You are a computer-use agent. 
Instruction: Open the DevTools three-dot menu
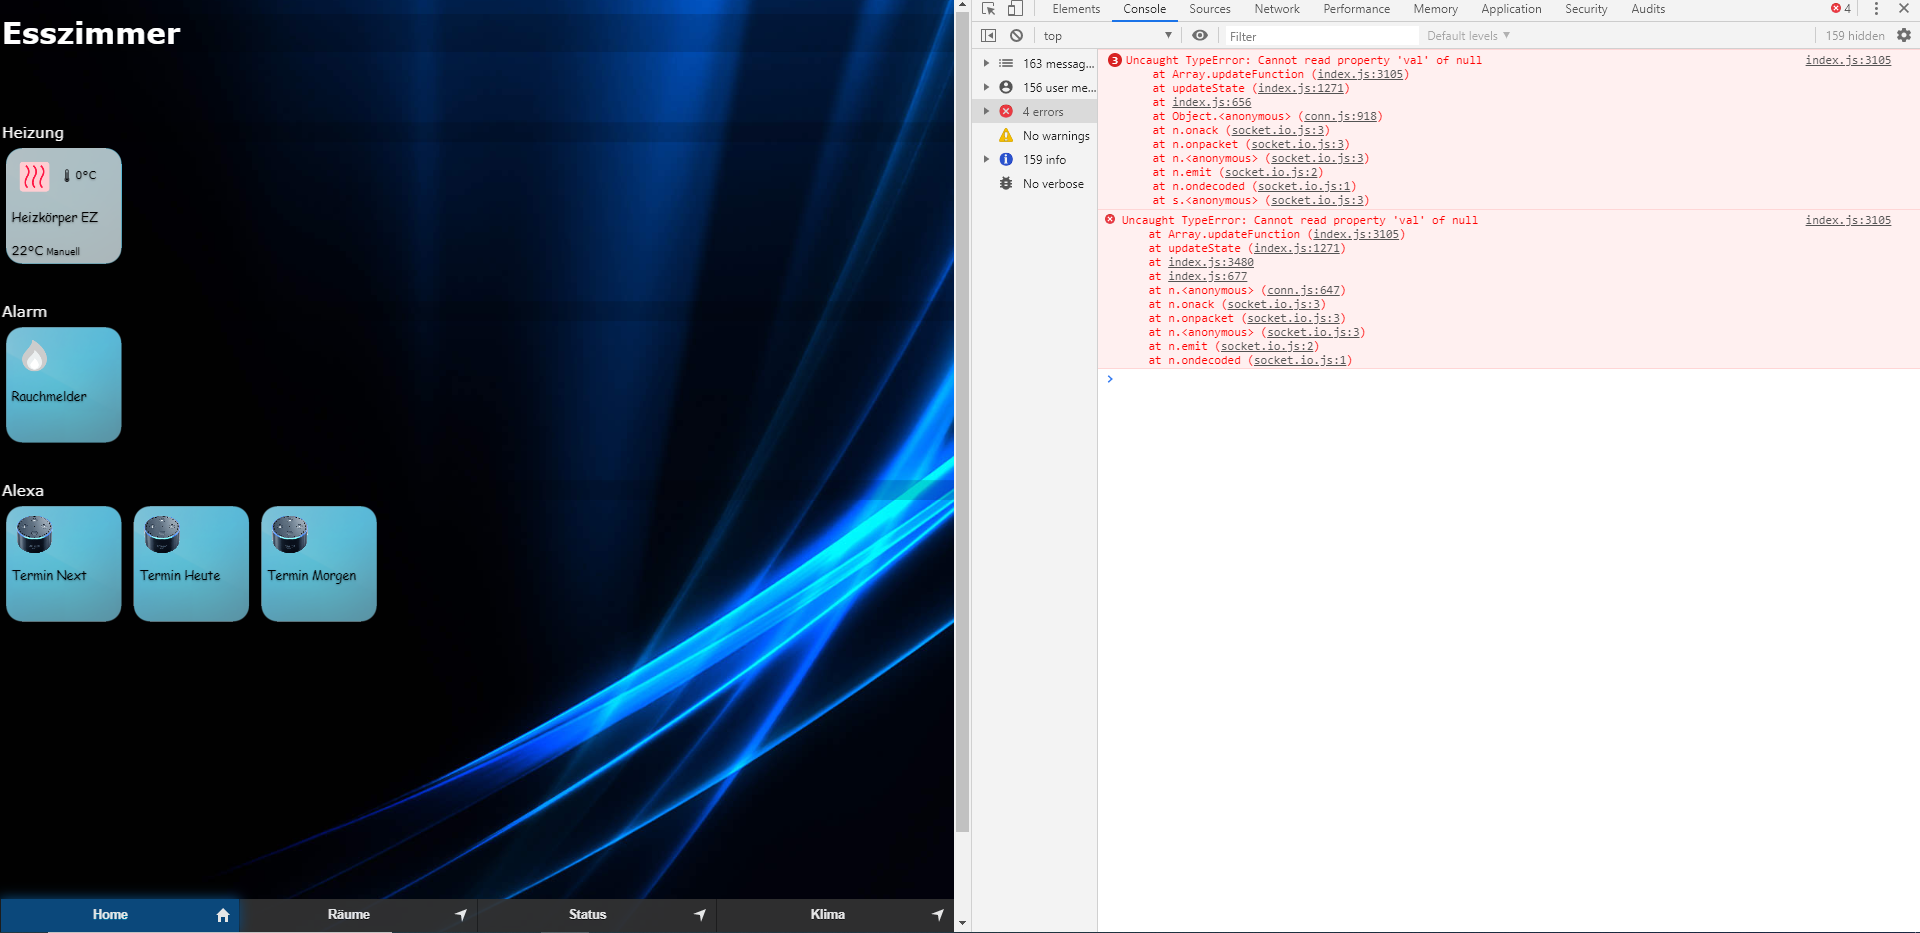click(1876, 9)
